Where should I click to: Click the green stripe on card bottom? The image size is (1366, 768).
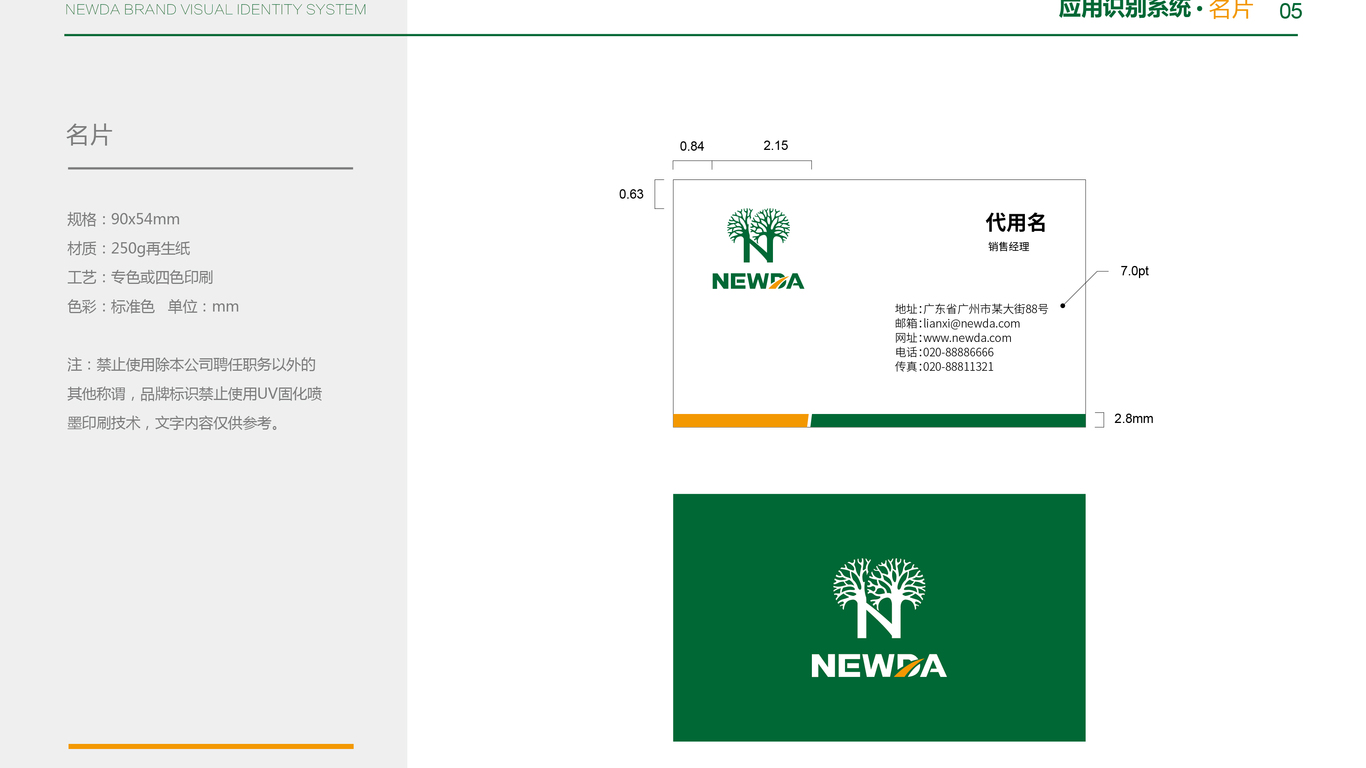[948, 421]
